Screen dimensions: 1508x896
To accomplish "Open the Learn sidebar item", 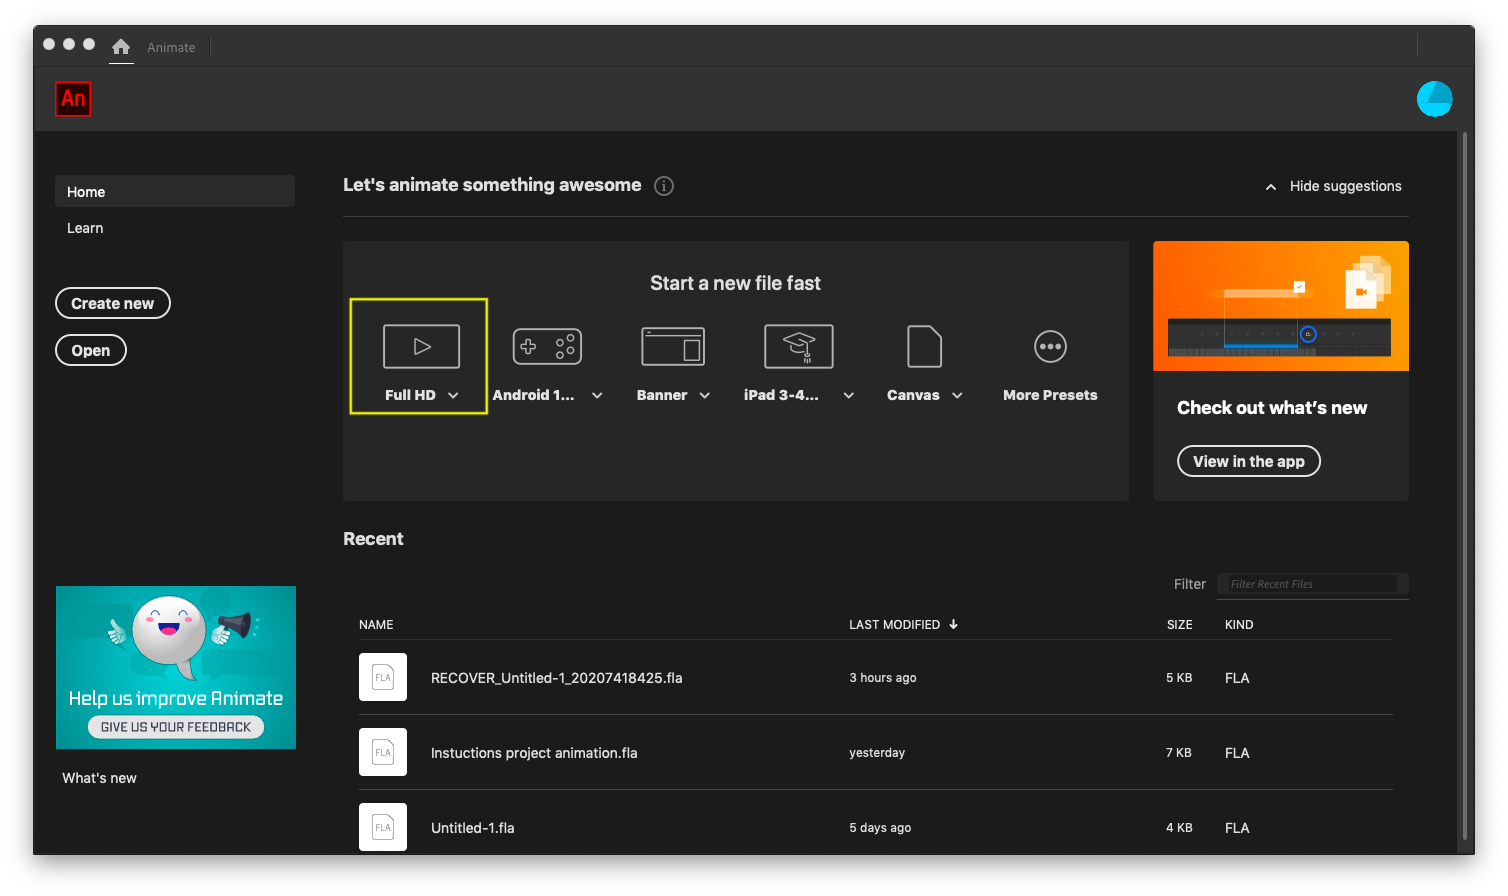I will [x=85, y=228].
